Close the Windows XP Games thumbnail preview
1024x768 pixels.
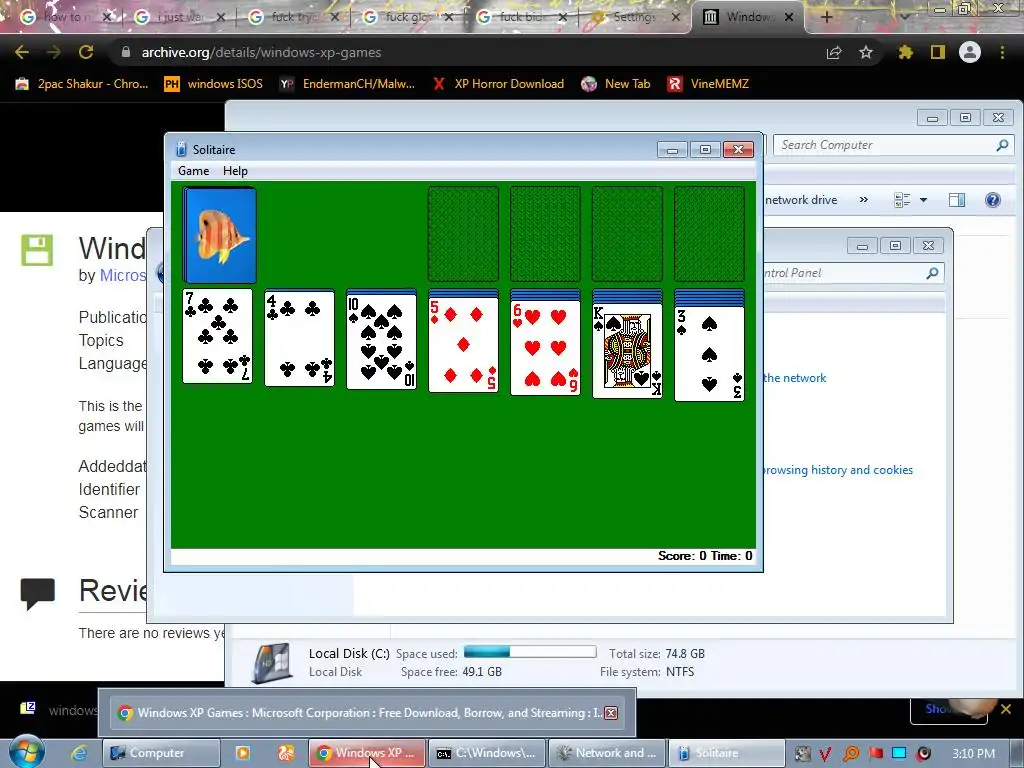pyautogui.click(x=611, y=712)
